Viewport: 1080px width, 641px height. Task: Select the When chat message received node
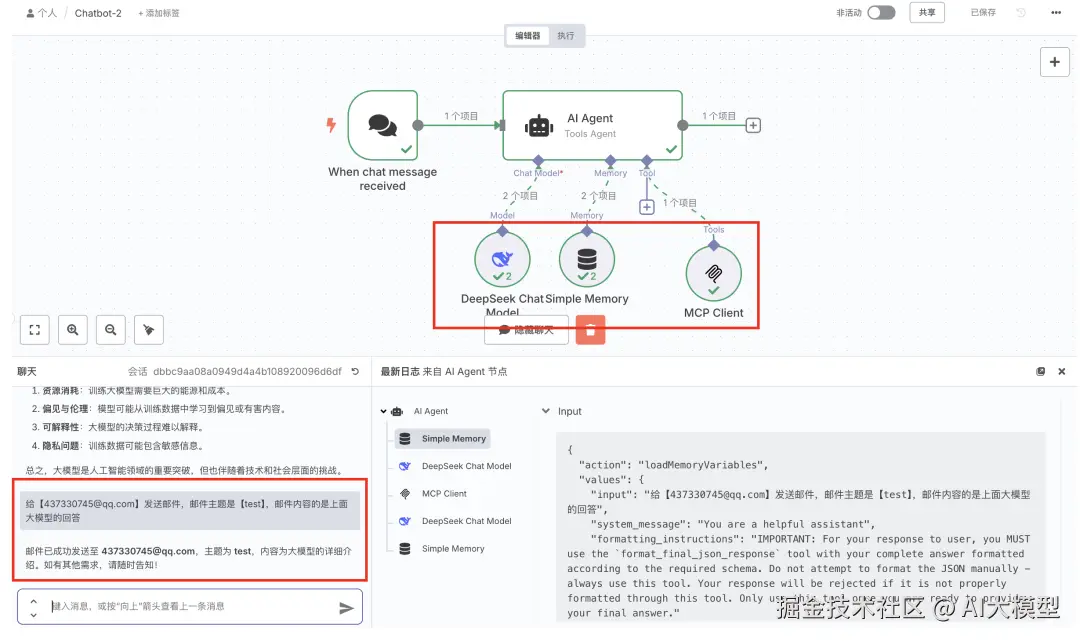[x=383, y=125]
